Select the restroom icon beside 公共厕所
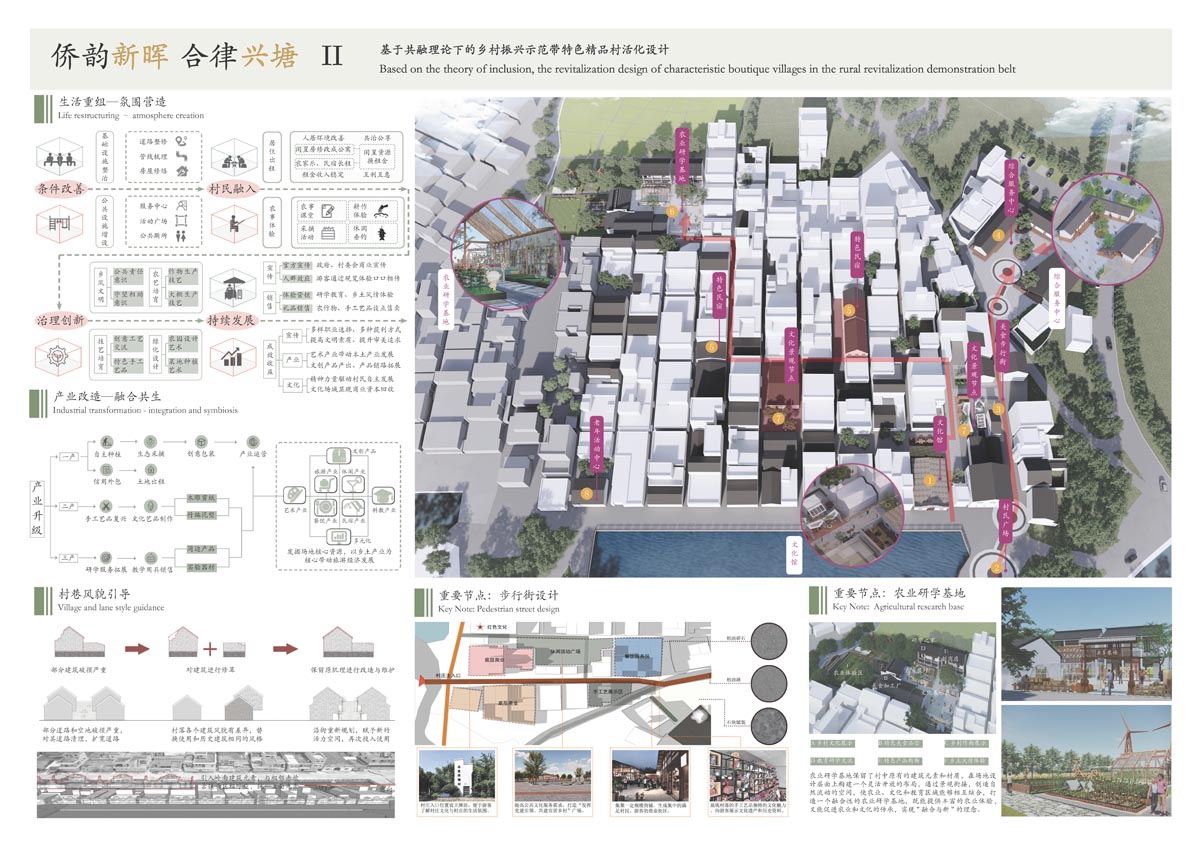Image resolution: width=1200 pixels, height=848 pixels. 182,237
